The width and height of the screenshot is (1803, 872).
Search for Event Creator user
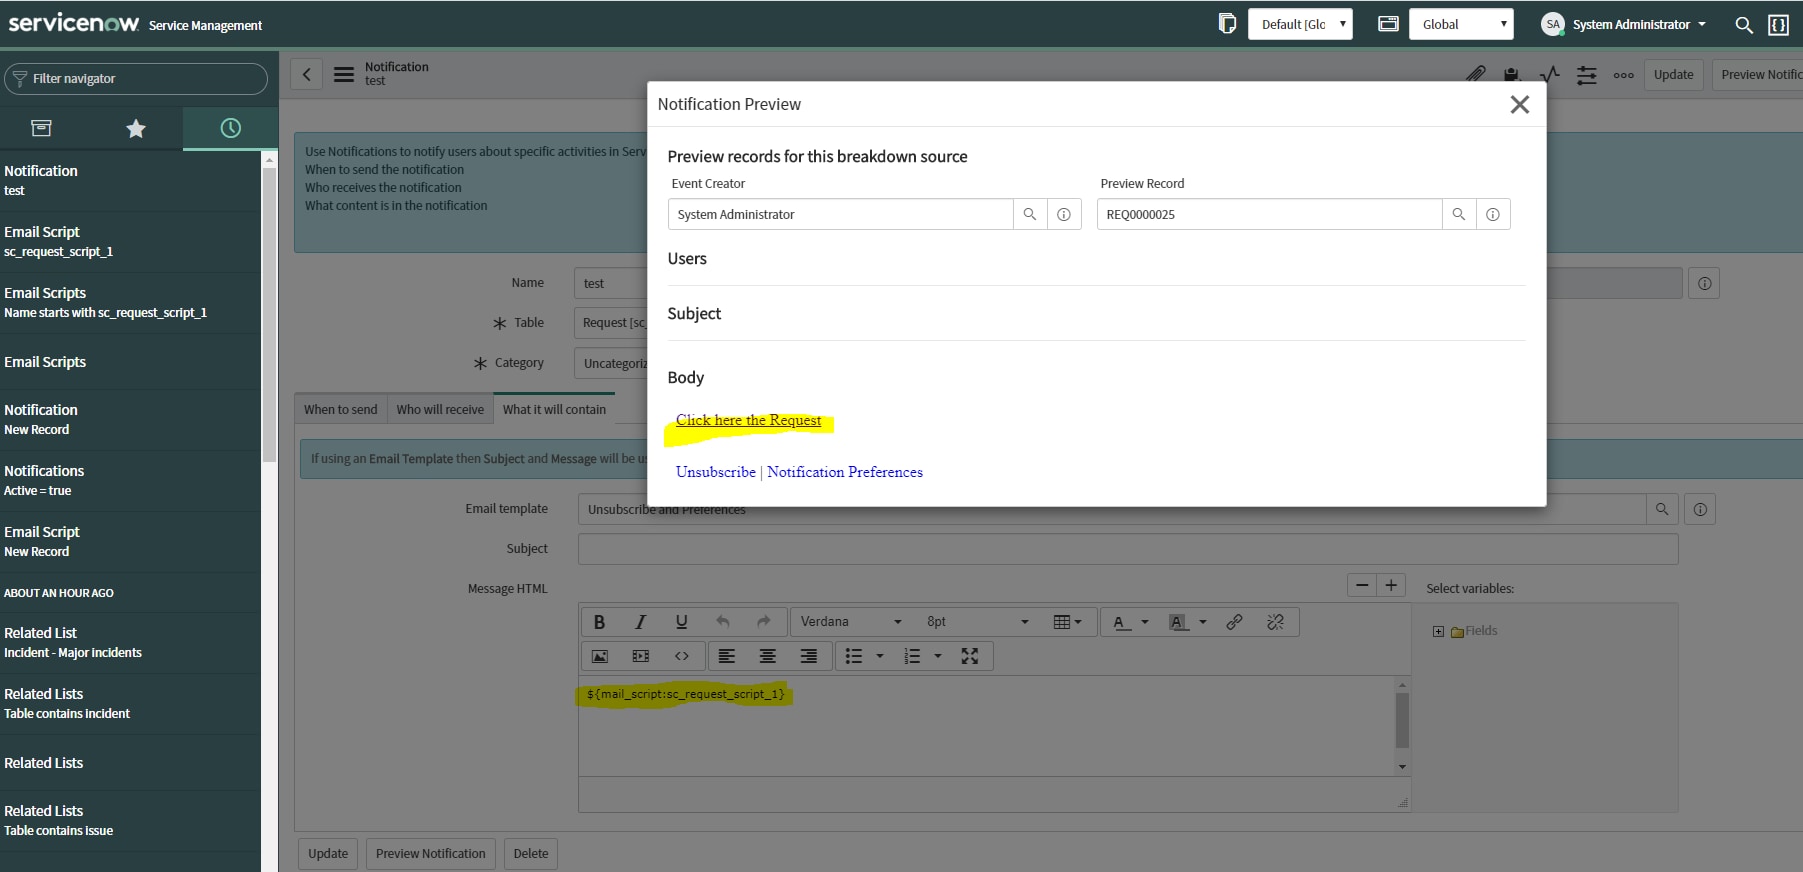pyautogui.click(x=1030, y=214)
